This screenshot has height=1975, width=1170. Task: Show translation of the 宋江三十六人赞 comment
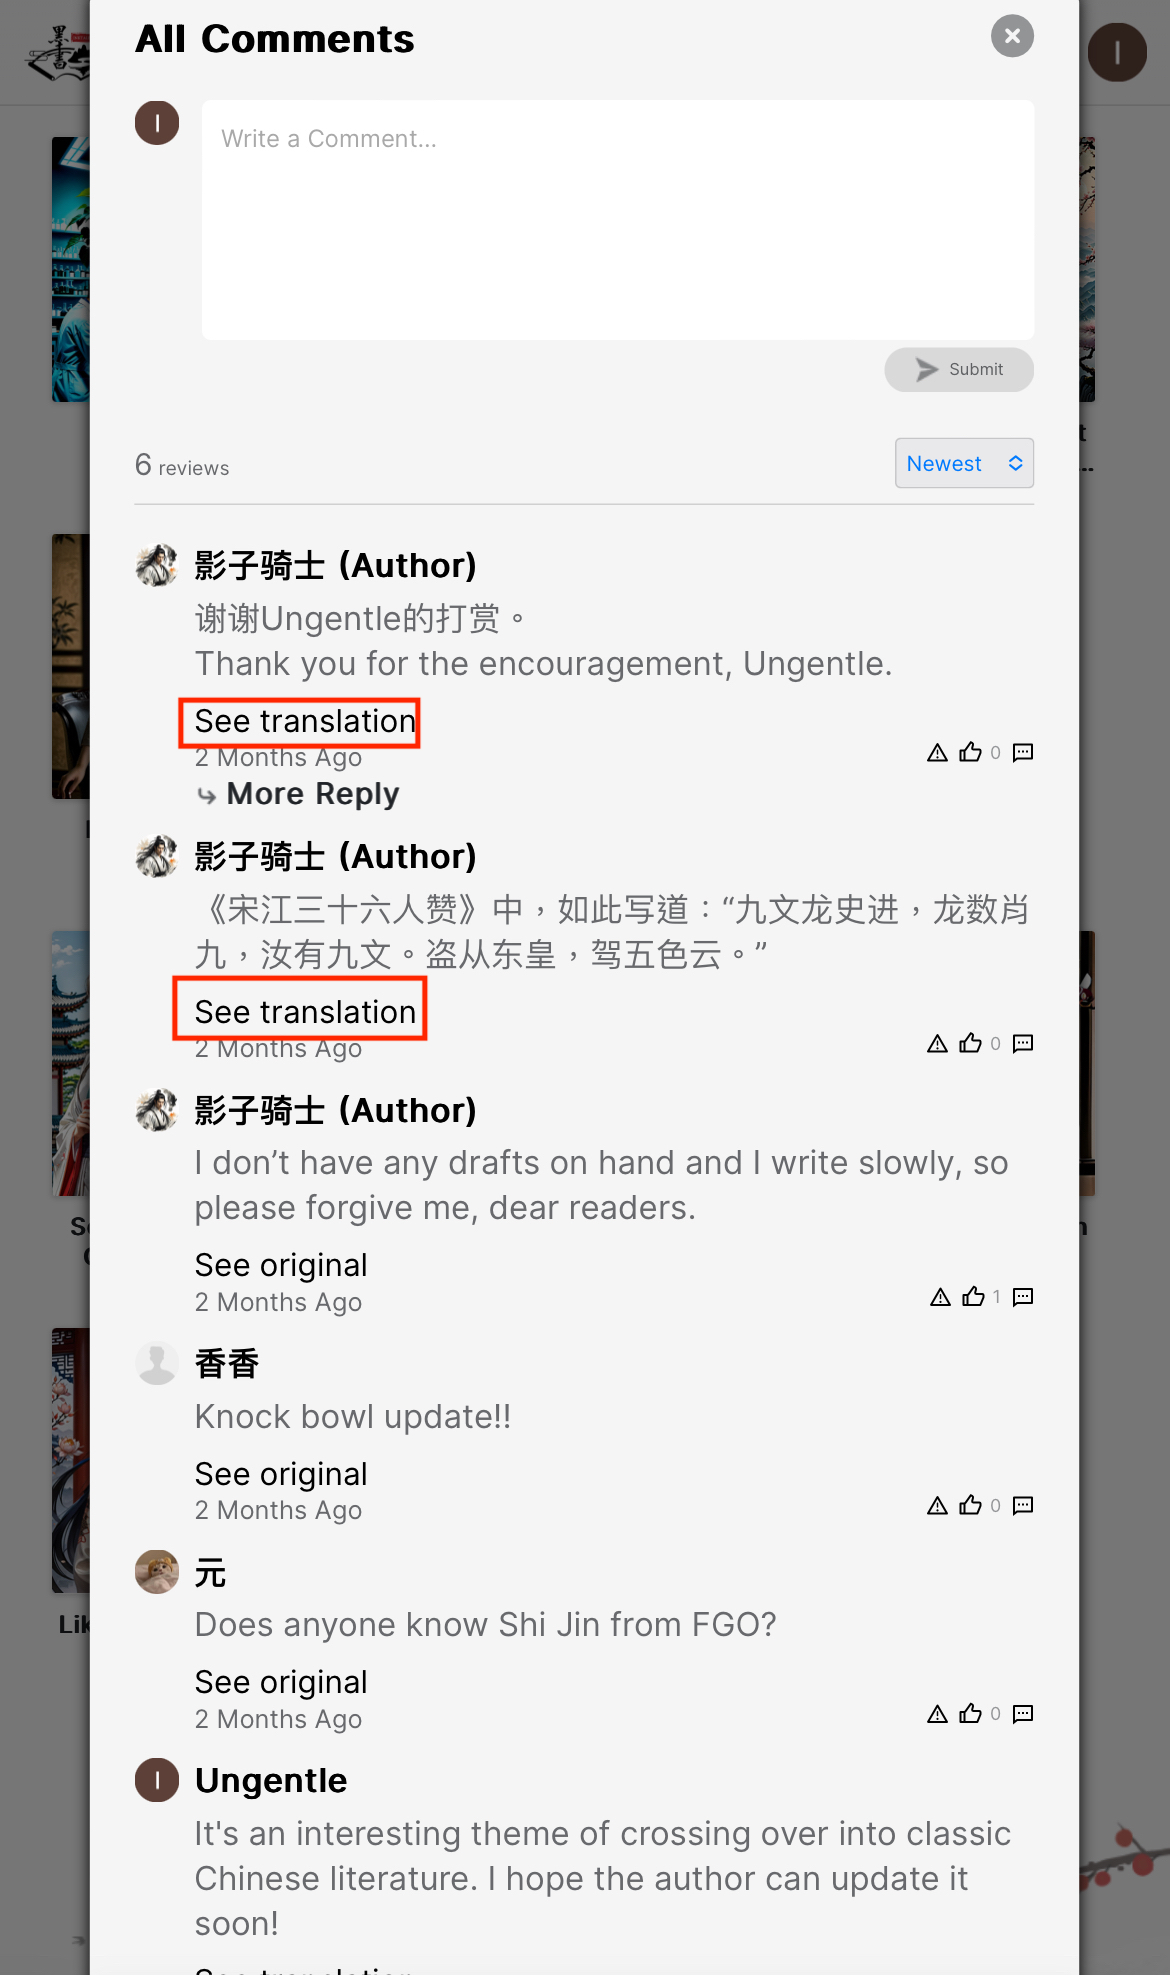pos(305,1012)
